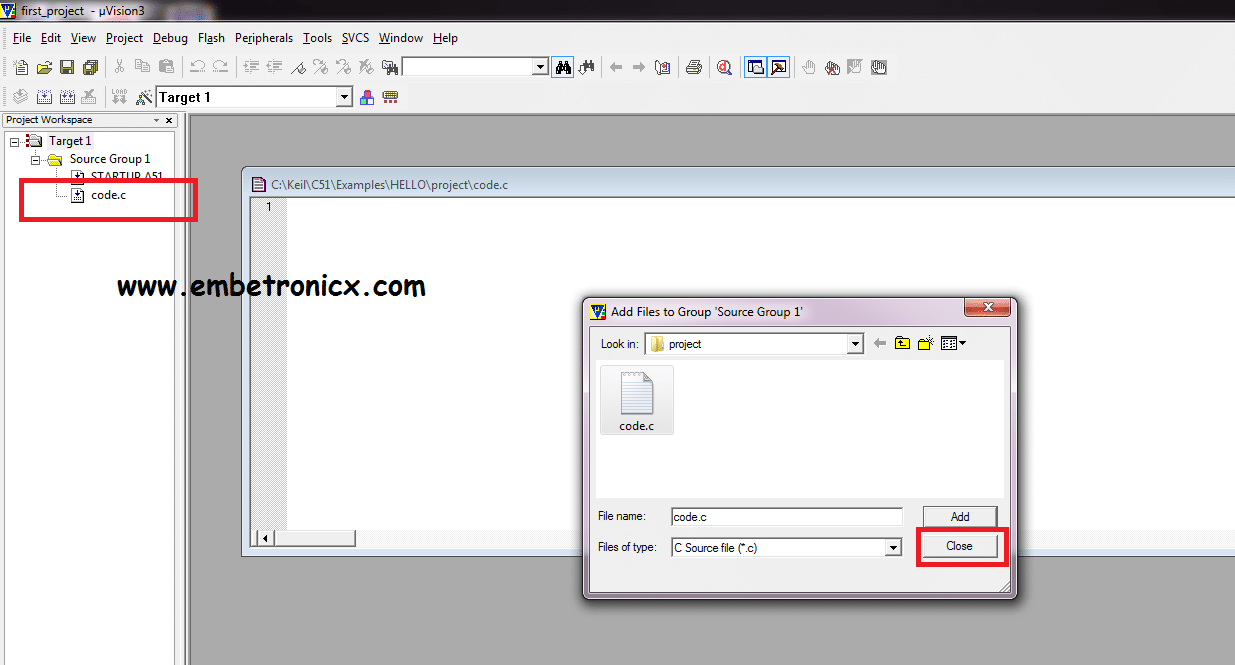The image size is (1235, 665).
Task: Click the Cut scissors icon
Action: click(119, 67)
